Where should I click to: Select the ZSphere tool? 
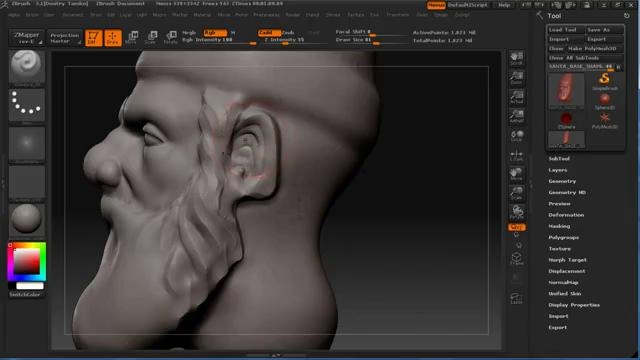pyautogui.click(x=566, y=121)
